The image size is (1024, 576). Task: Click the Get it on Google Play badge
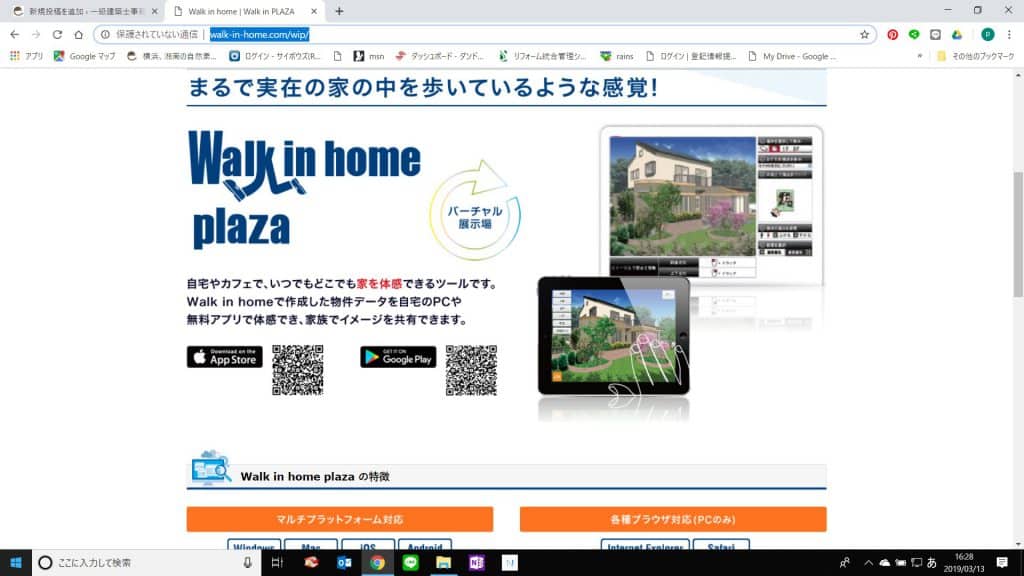point(397,357)
